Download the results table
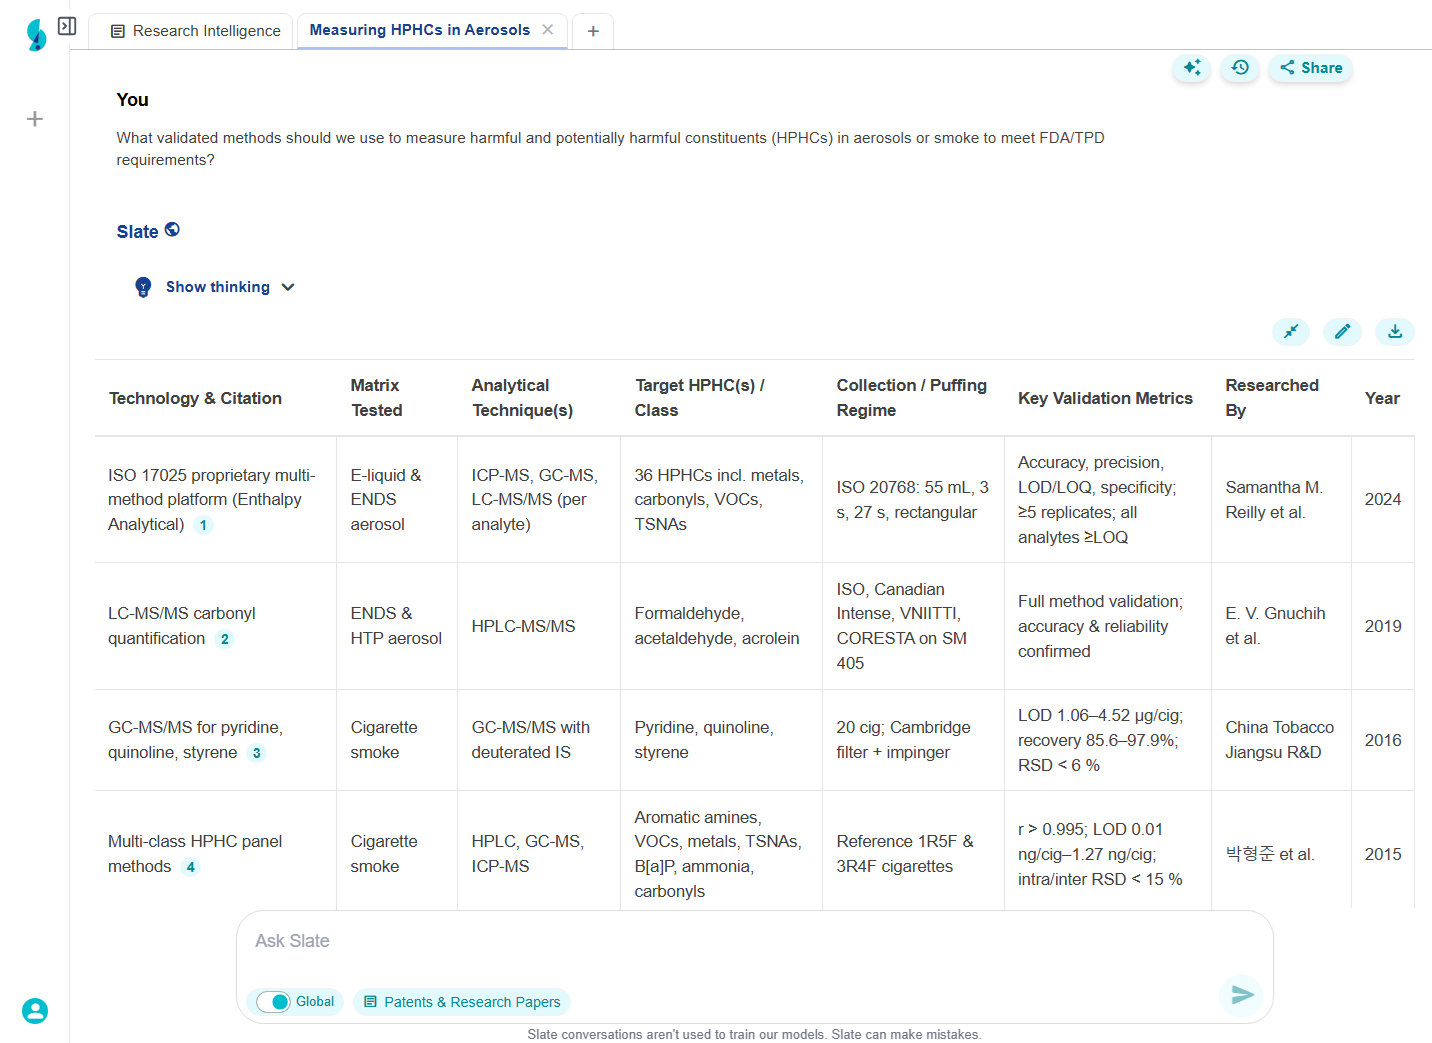This screenshot has width=1432, height=1043. coord(1395,331)
